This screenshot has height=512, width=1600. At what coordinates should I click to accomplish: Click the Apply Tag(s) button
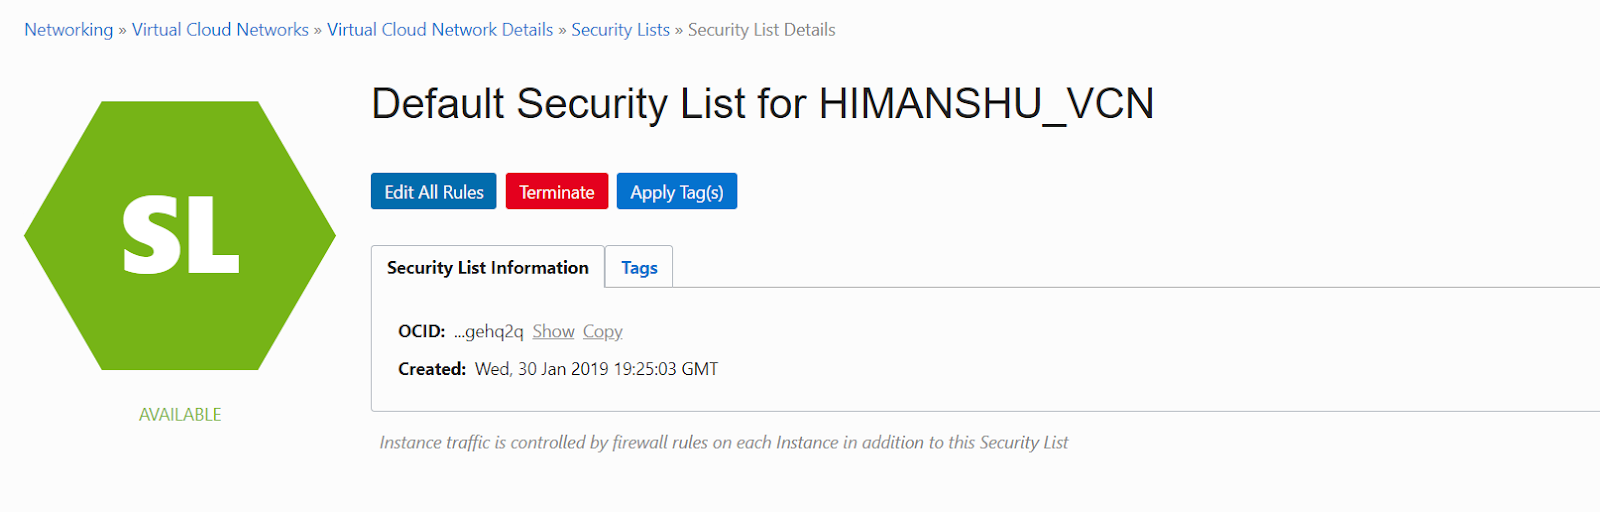tap(677, 192)
